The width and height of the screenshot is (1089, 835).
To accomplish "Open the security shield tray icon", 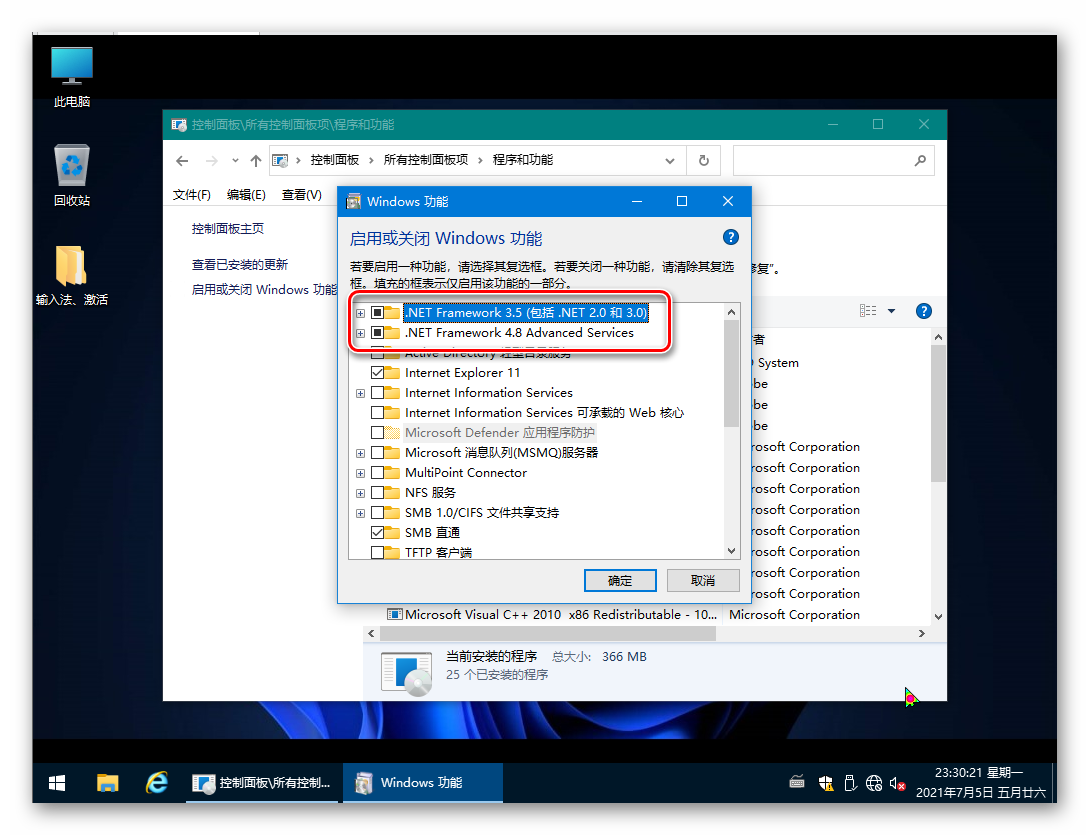I will point(826,783).
